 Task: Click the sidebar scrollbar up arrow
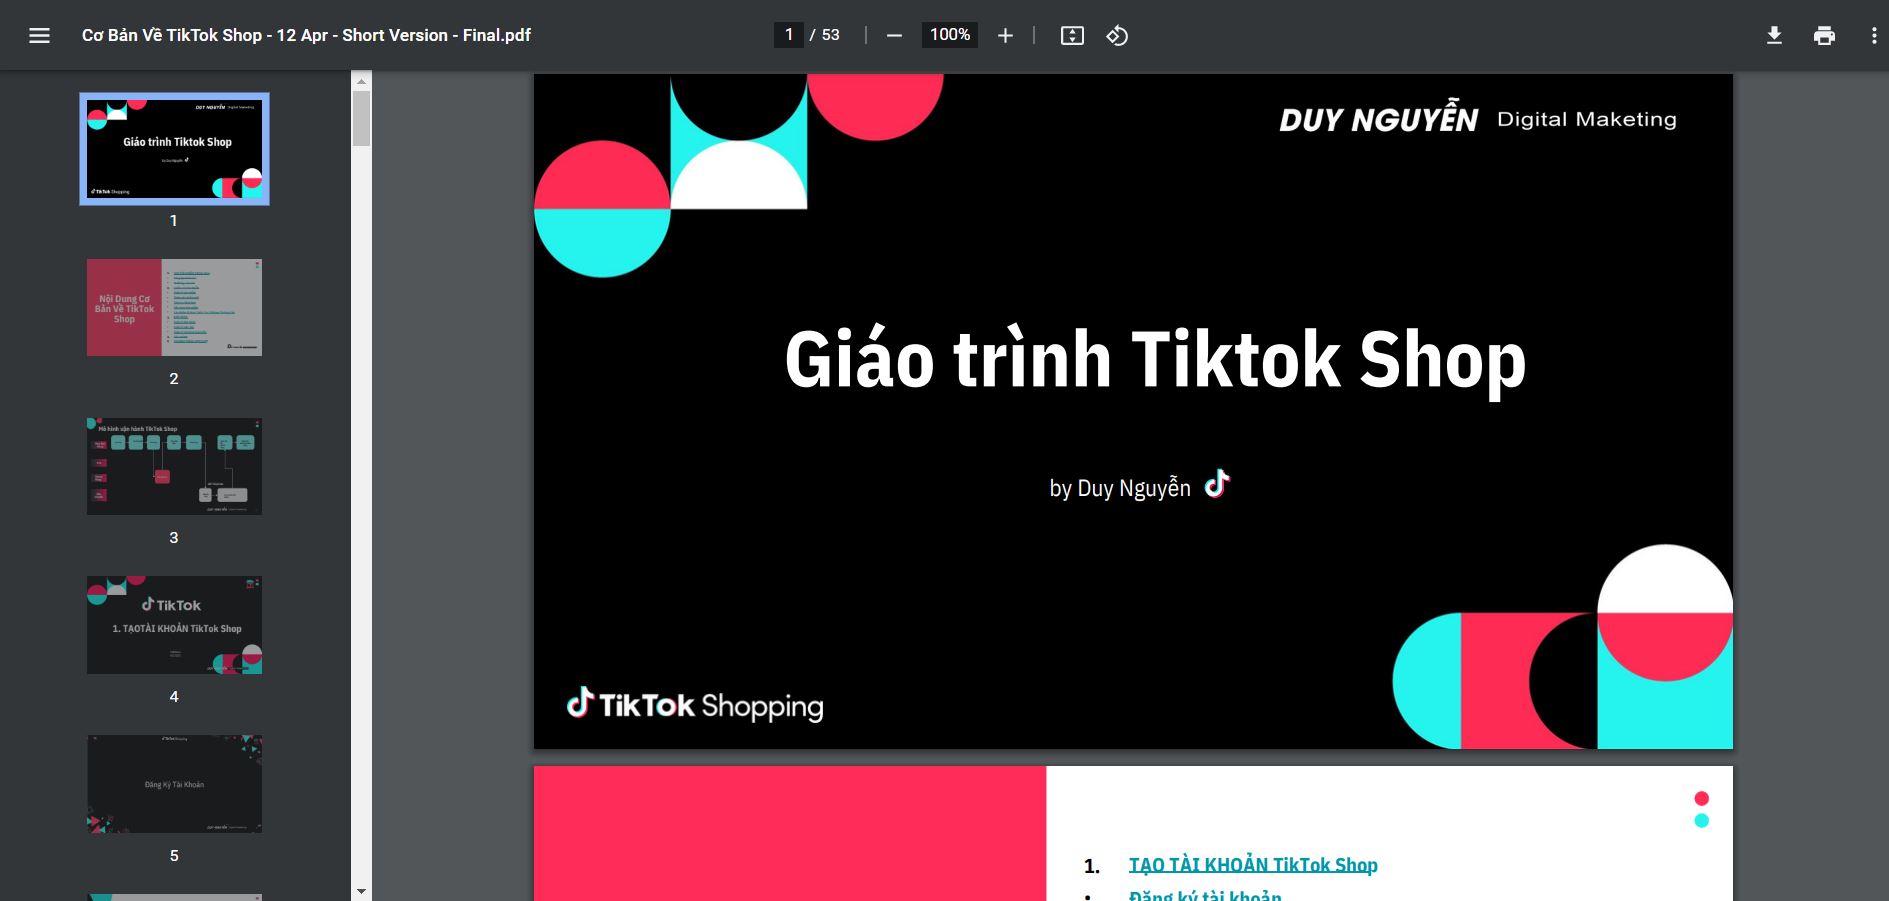pyautogui.click(x=361, y=80)
